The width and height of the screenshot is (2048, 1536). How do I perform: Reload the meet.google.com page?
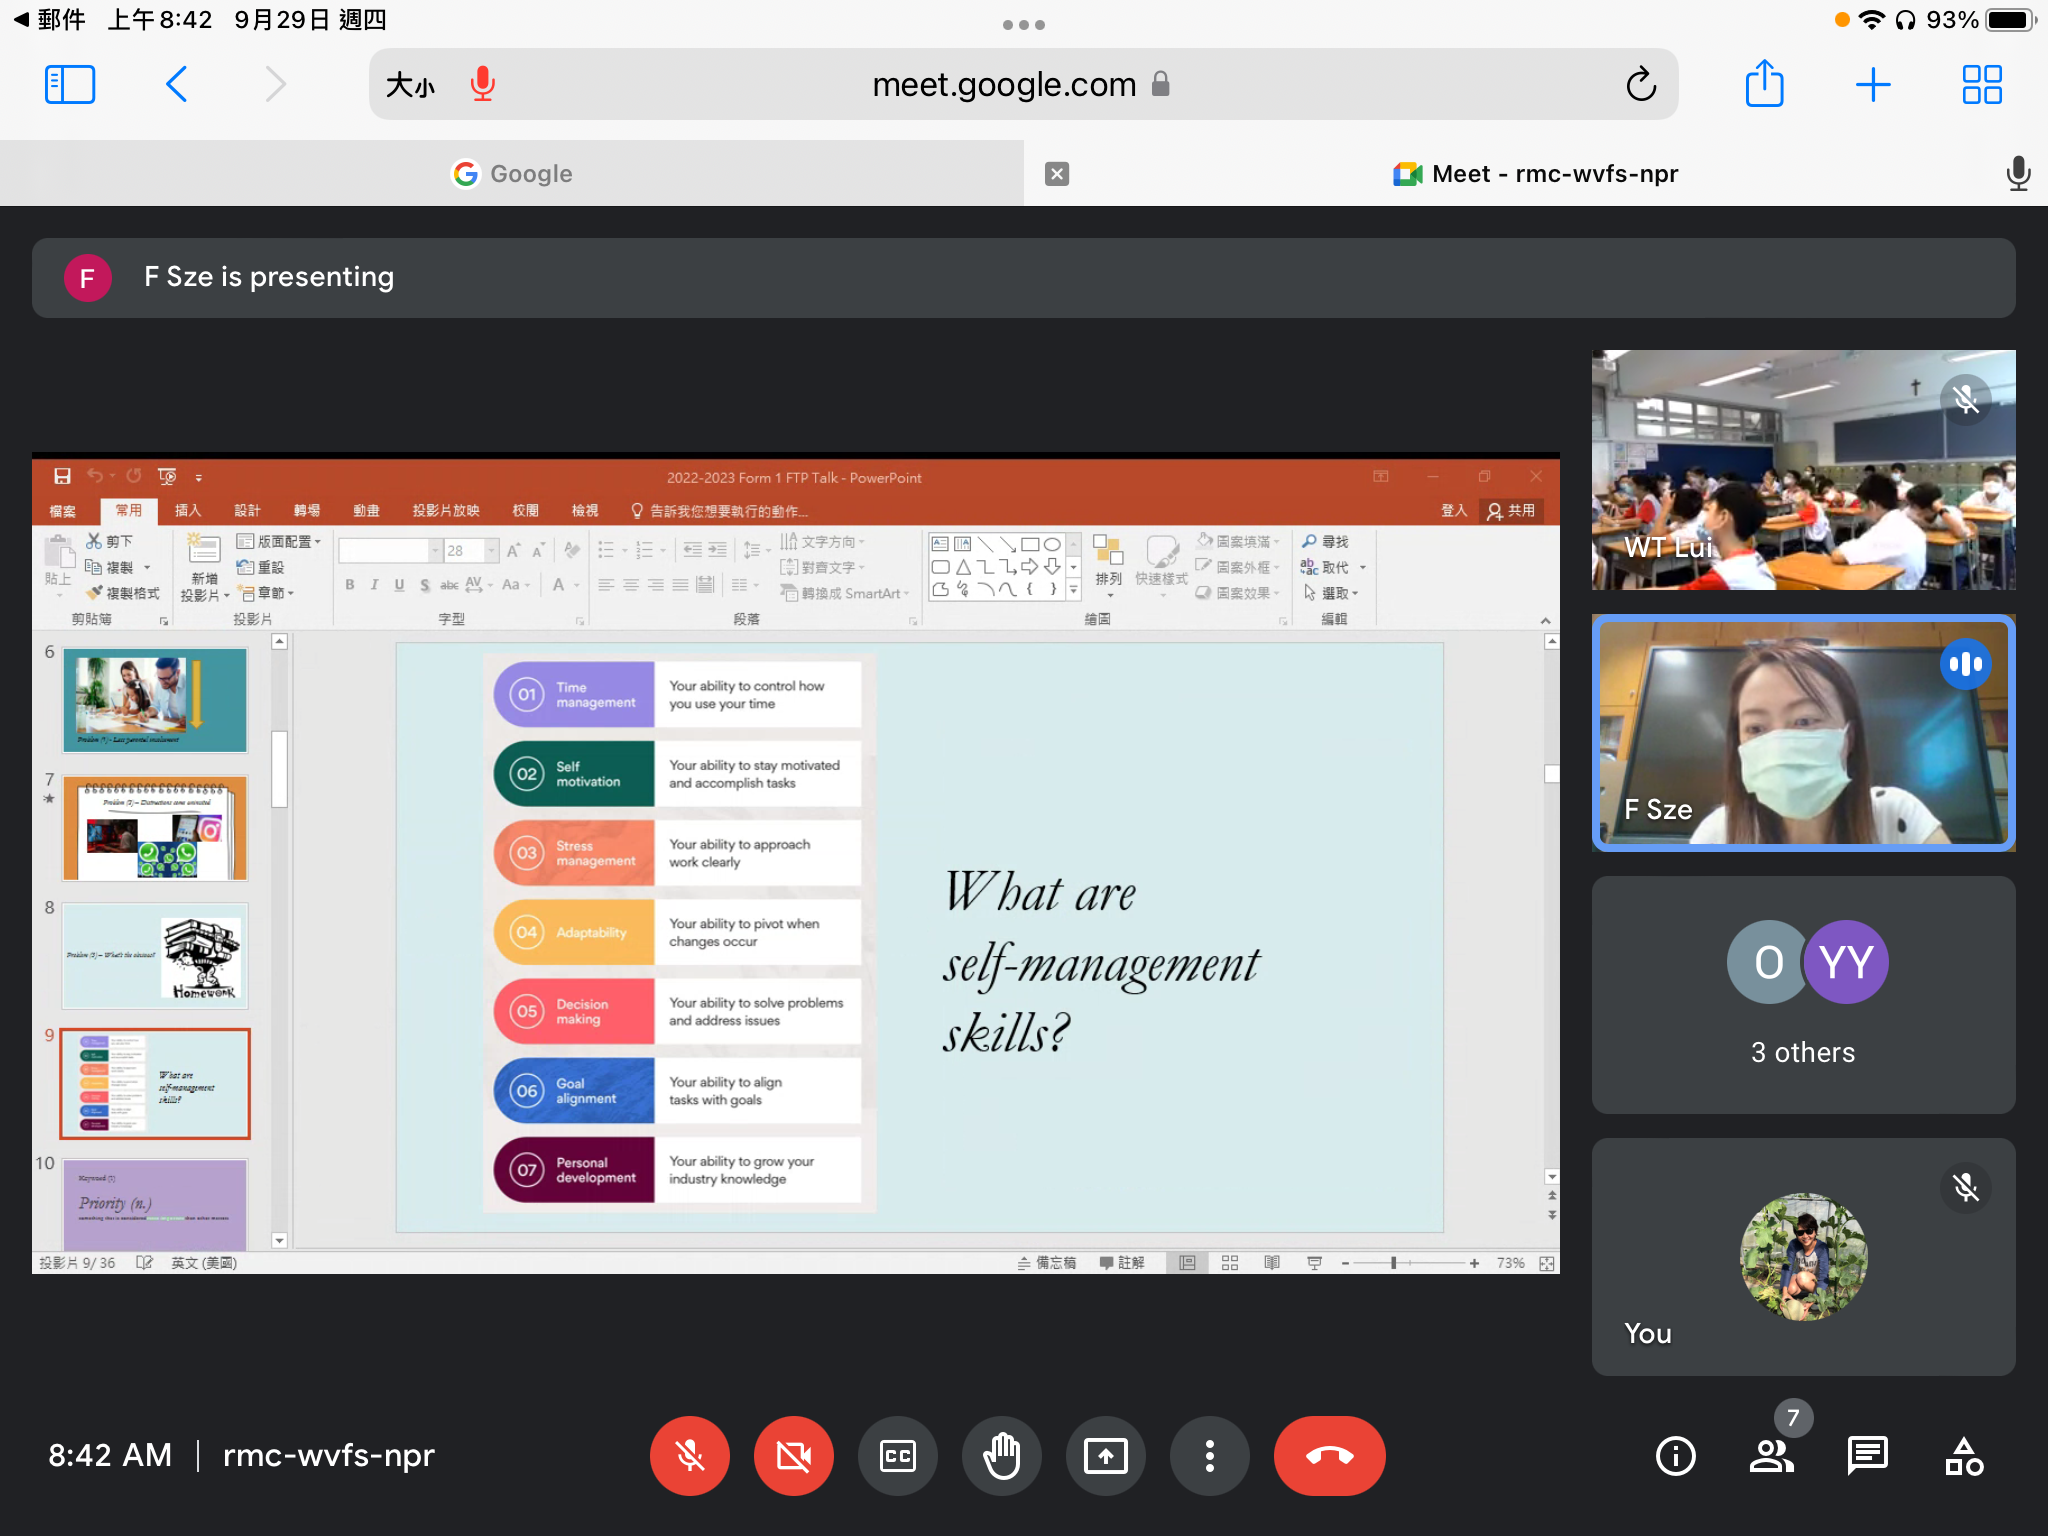click(x=1640, y=85)
